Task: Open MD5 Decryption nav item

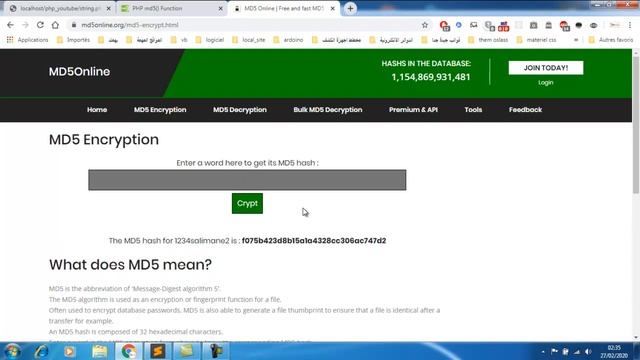Action: [x=240, y=110]
